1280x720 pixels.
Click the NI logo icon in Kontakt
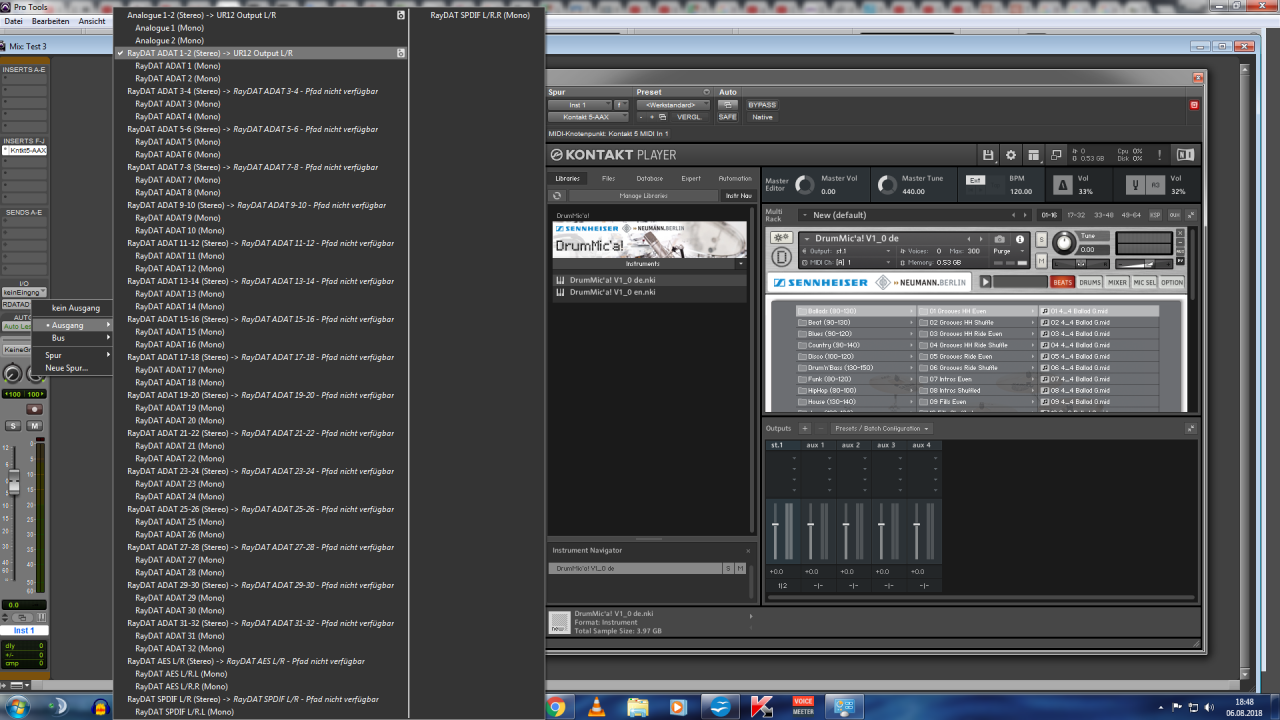(1185, 155)
